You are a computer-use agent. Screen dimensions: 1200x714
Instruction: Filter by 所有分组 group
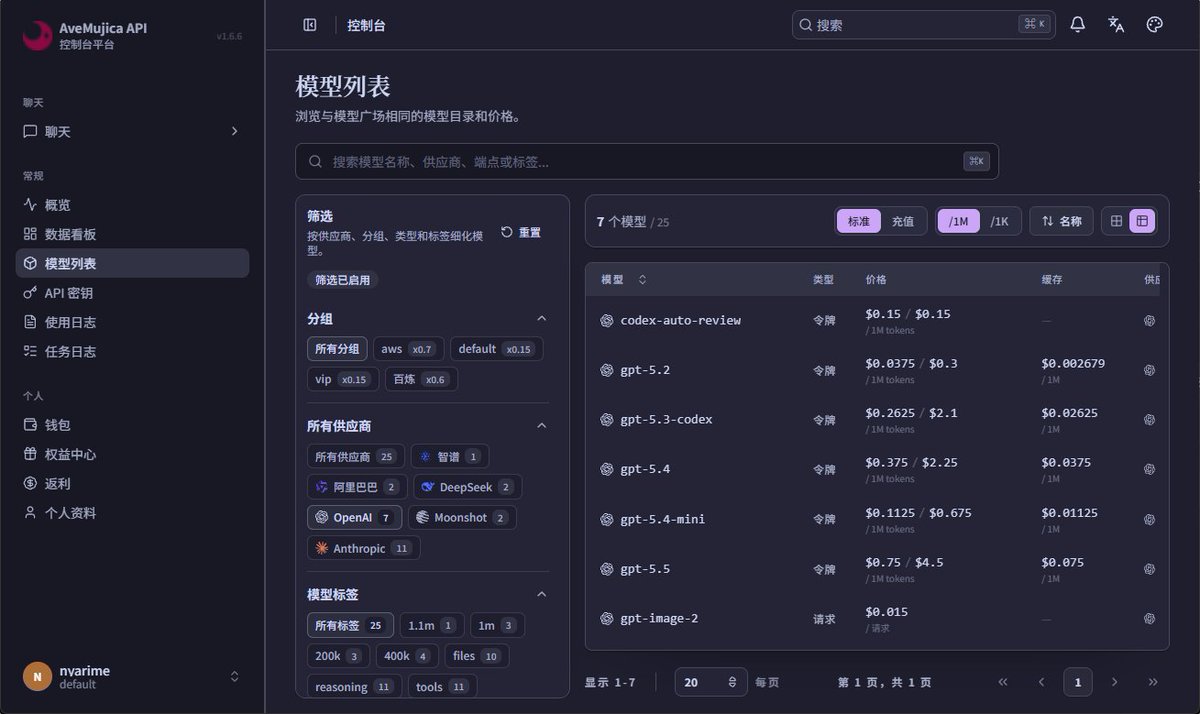337,349
